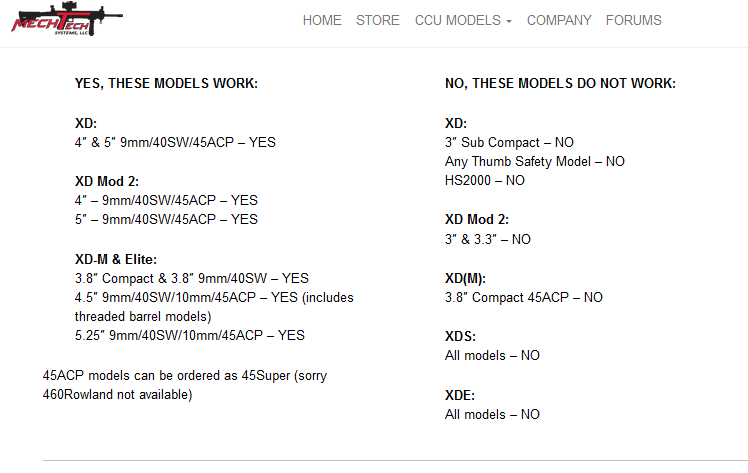Click the "4" – 9mm/40SW/45ACP – YES" line
The height and width of the screenshot is (473, 748).
166,200
